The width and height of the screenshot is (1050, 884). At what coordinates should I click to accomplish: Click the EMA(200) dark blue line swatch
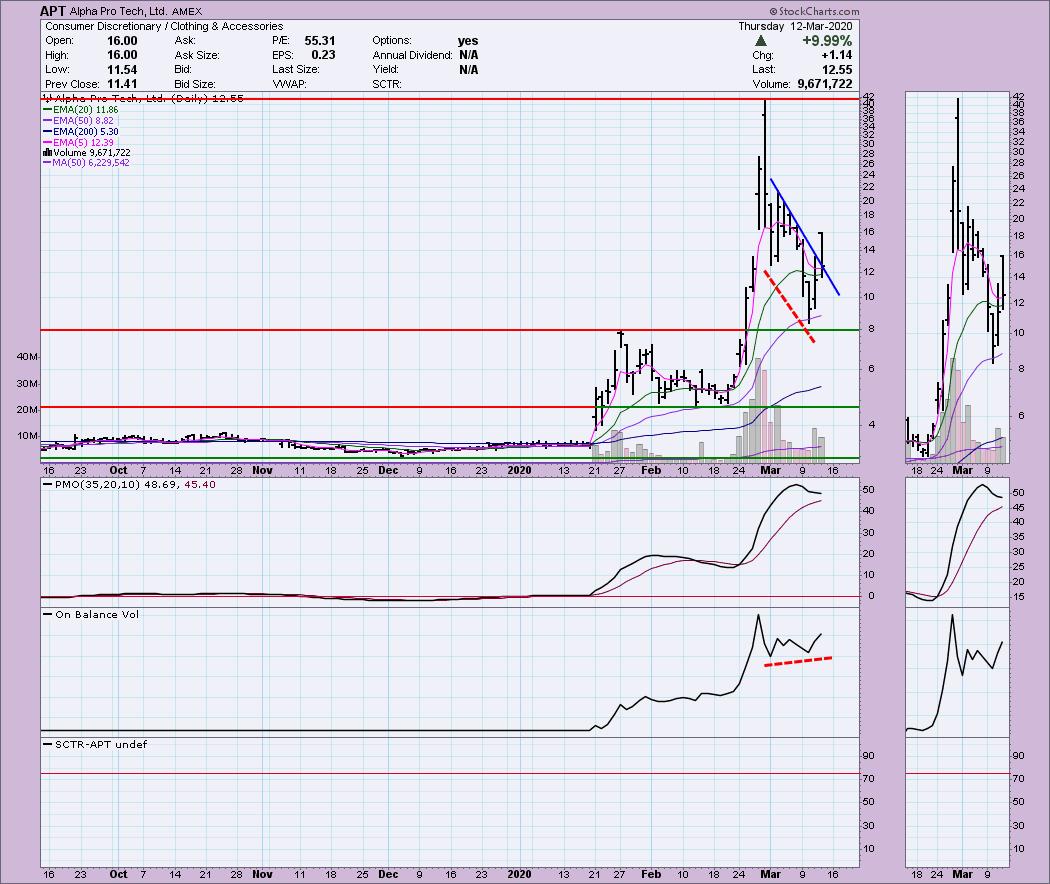pos(47,132)
